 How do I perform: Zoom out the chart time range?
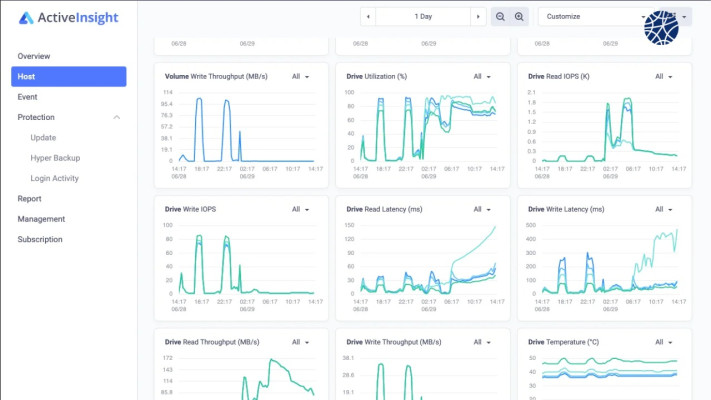click(x=500, y=17)
